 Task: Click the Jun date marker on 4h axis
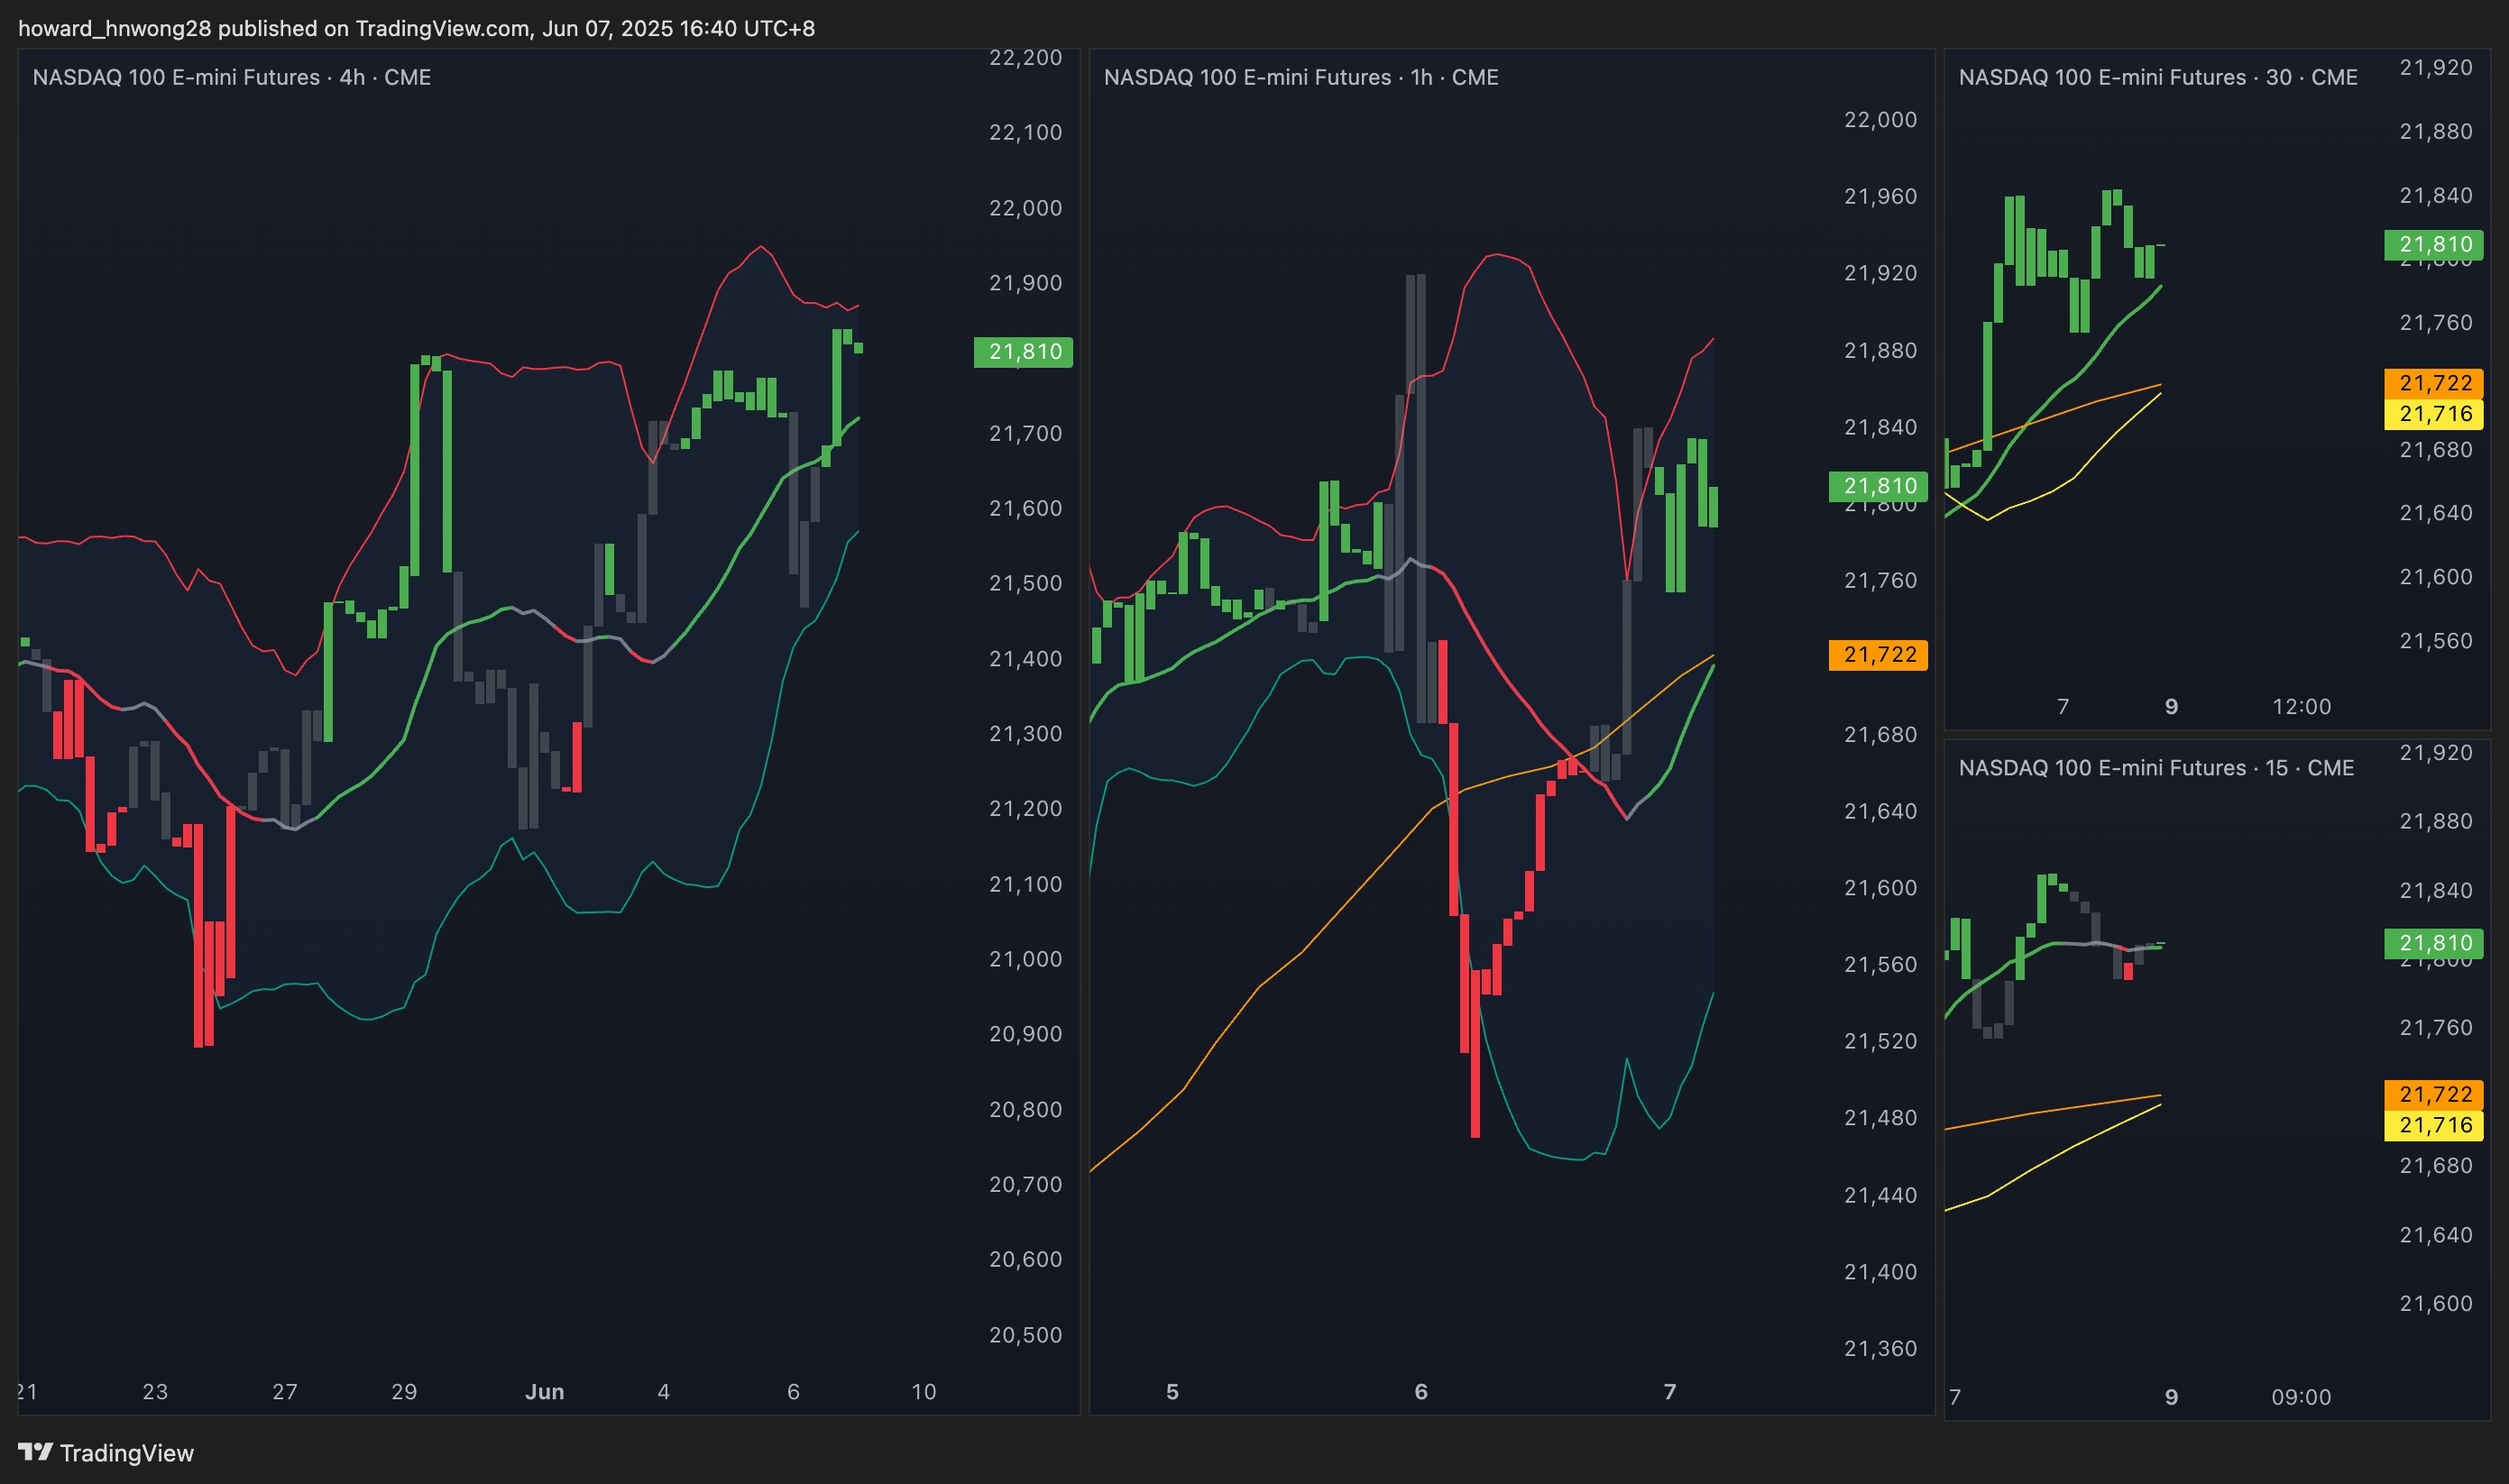(x=544, y=1391)
